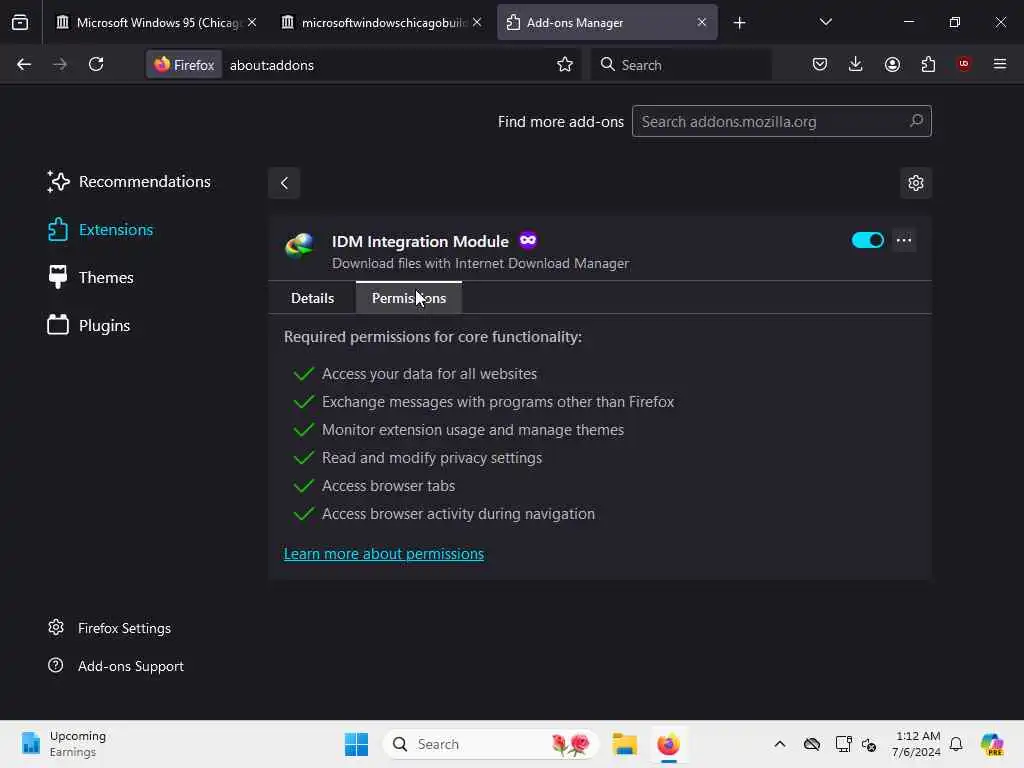Open the Windows Start menu
This screenshot has height=768, width=1024.
(357, 744)
